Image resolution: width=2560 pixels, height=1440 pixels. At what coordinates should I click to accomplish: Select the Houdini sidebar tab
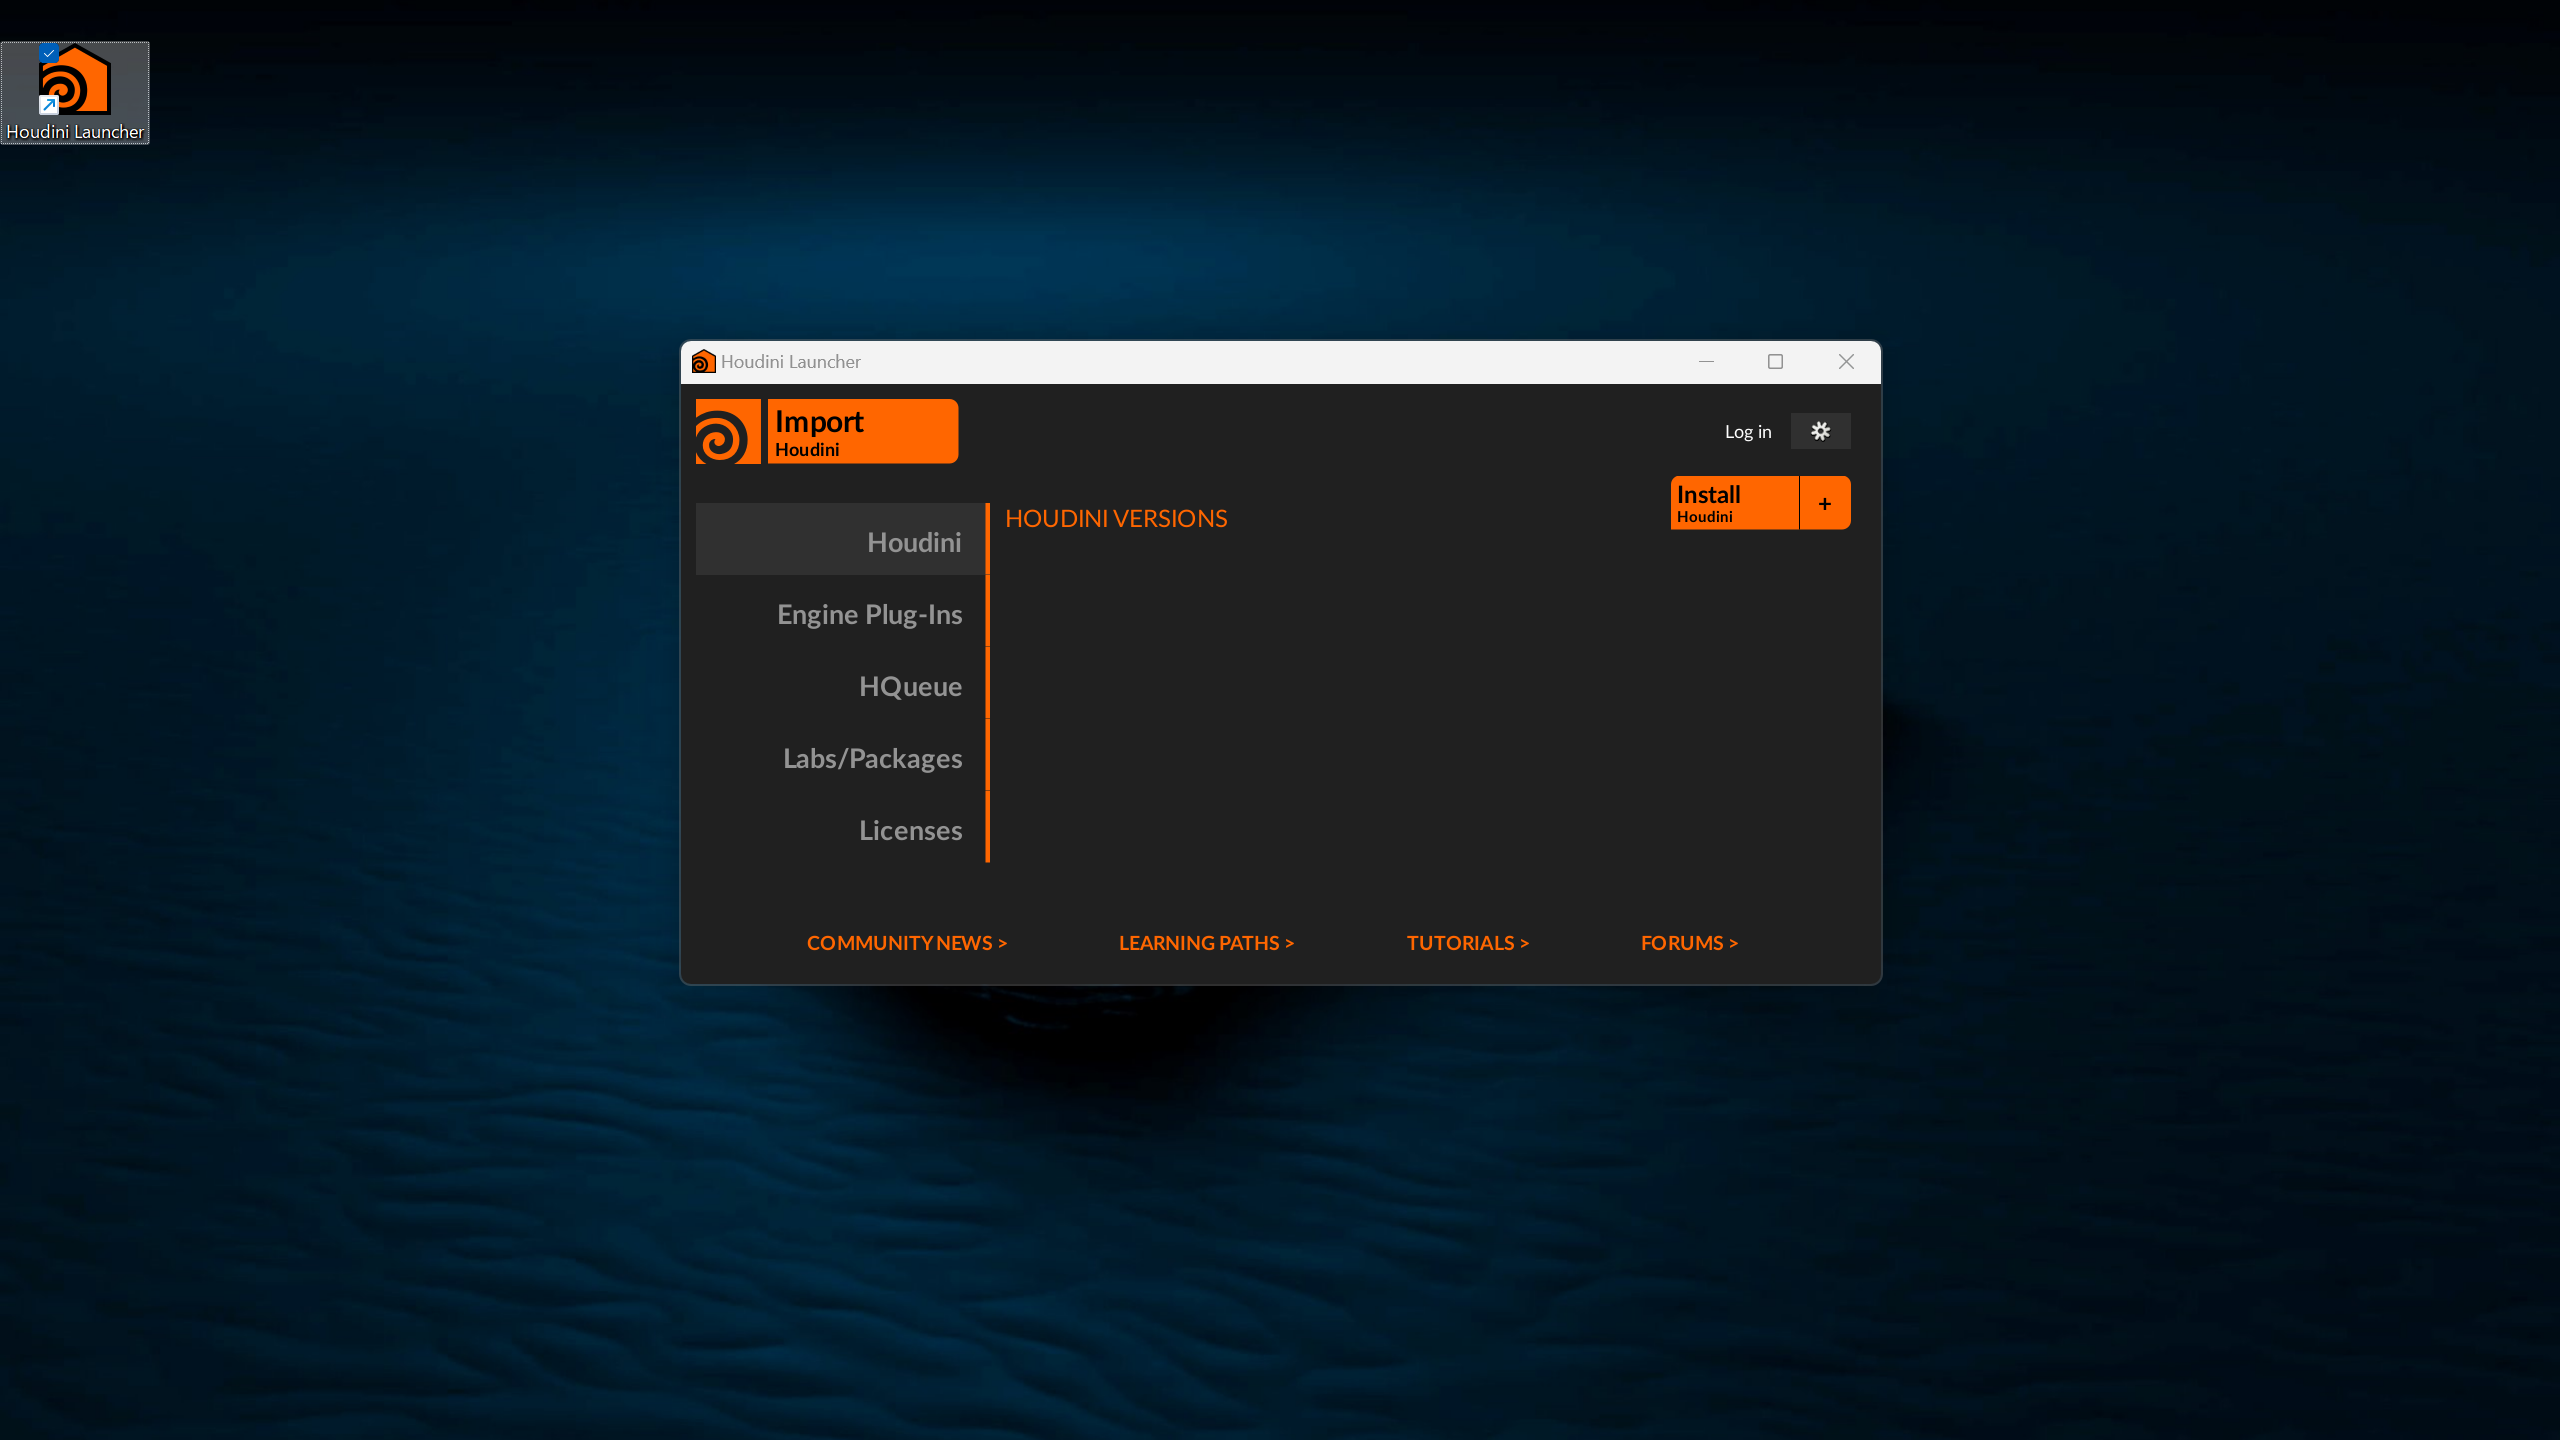click(x=840, y=539)
